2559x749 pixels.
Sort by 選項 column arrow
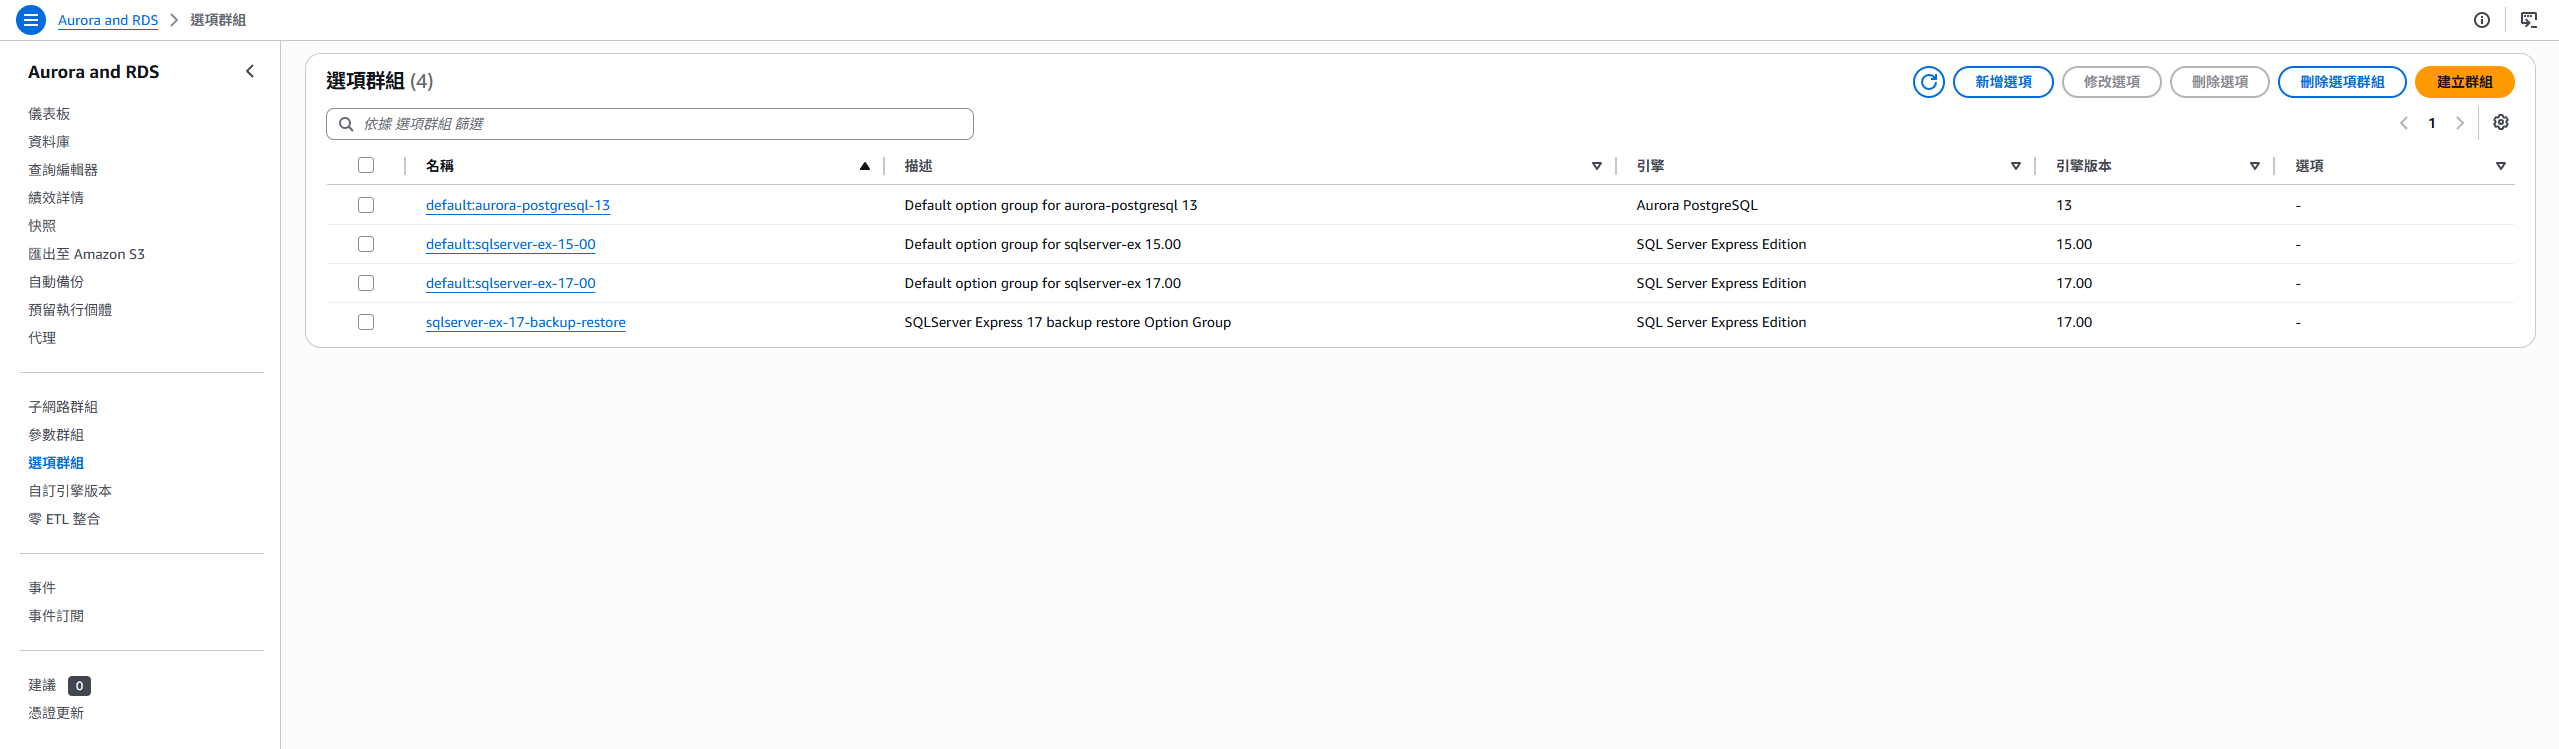(2501, 166)
